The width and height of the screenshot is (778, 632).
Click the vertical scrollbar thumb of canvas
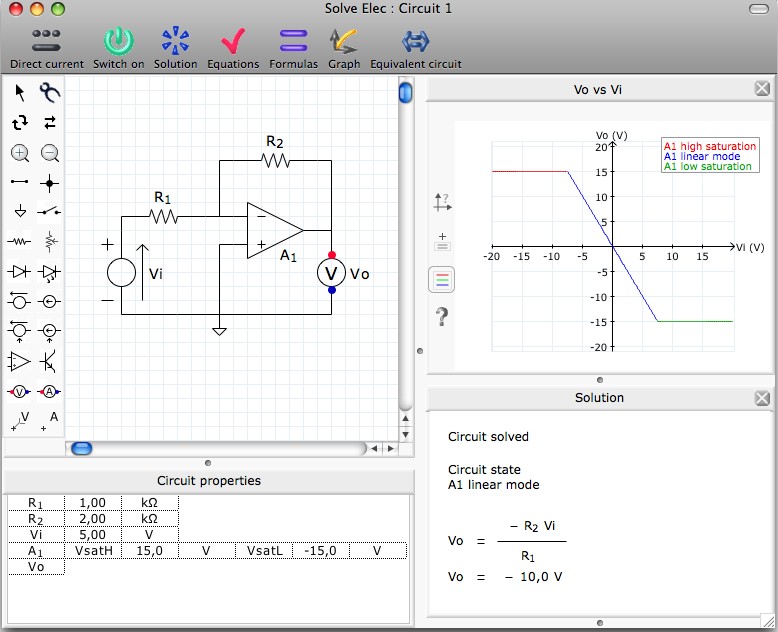click(x=405, y=92)
